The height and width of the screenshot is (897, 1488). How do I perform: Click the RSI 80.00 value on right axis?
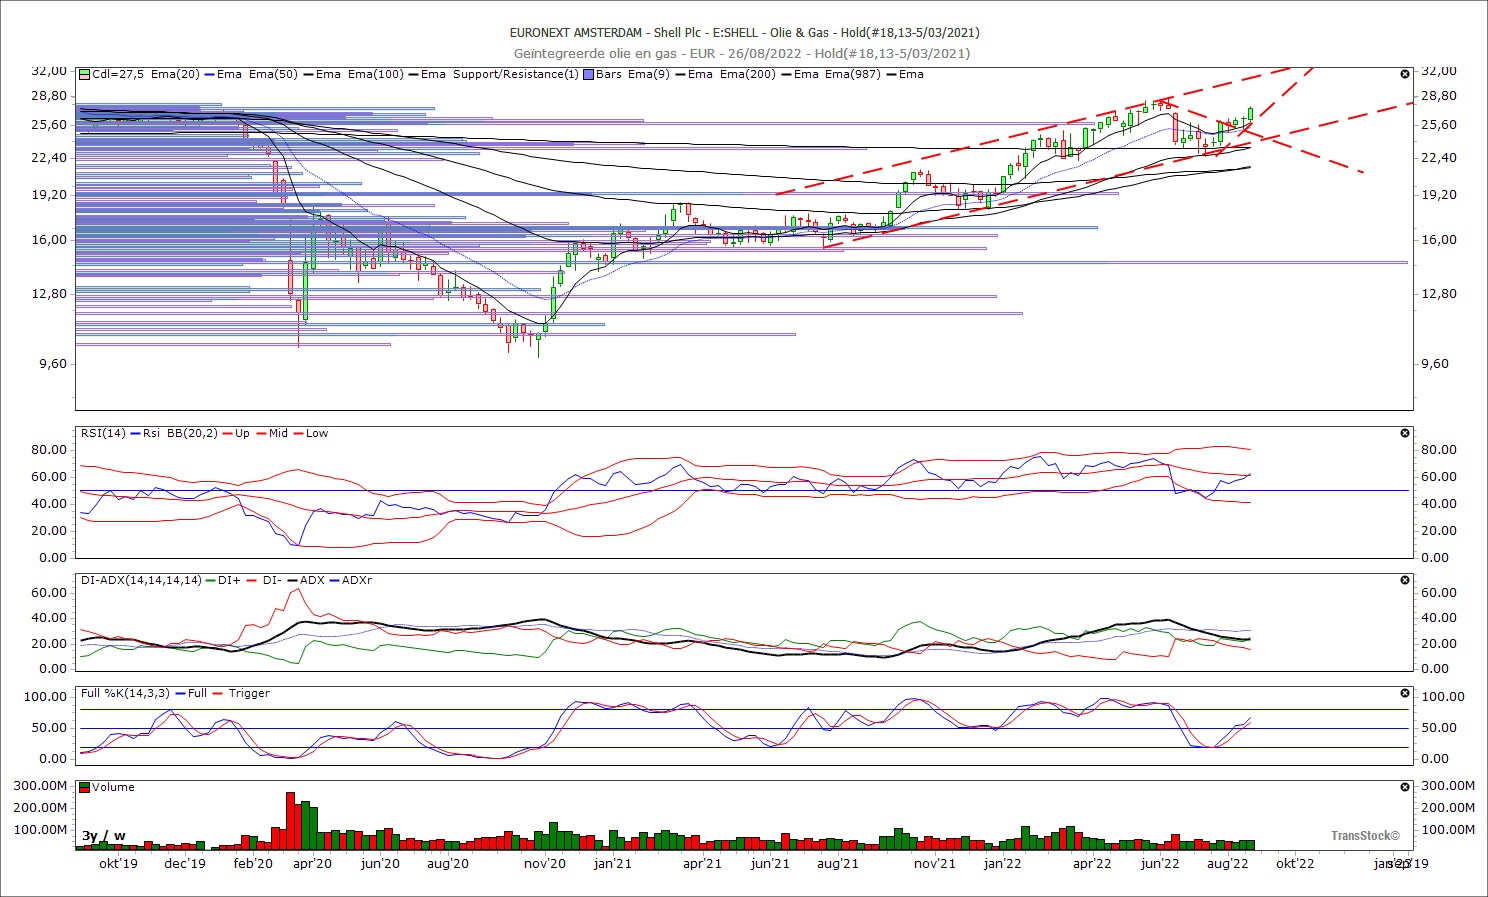(x=1439, y=450)
